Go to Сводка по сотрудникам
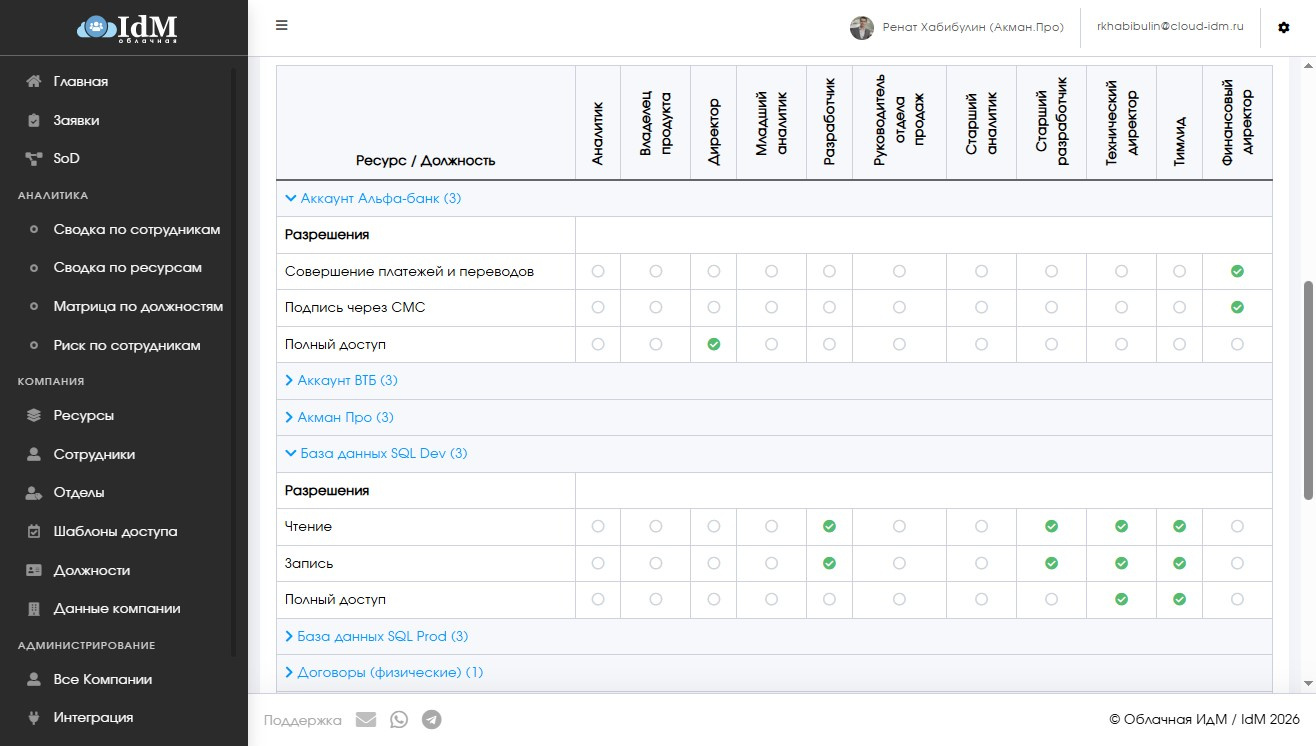This screenshot has height=746, width=1316. click(136, 230)
